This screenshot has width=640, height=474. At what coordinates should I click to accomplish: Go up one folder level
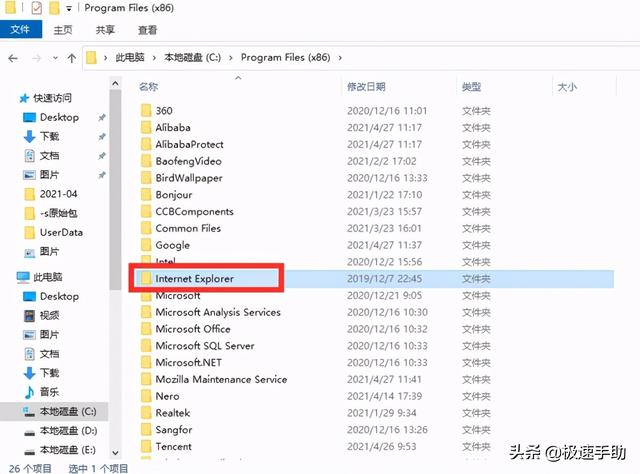click(x=72, y=58)
